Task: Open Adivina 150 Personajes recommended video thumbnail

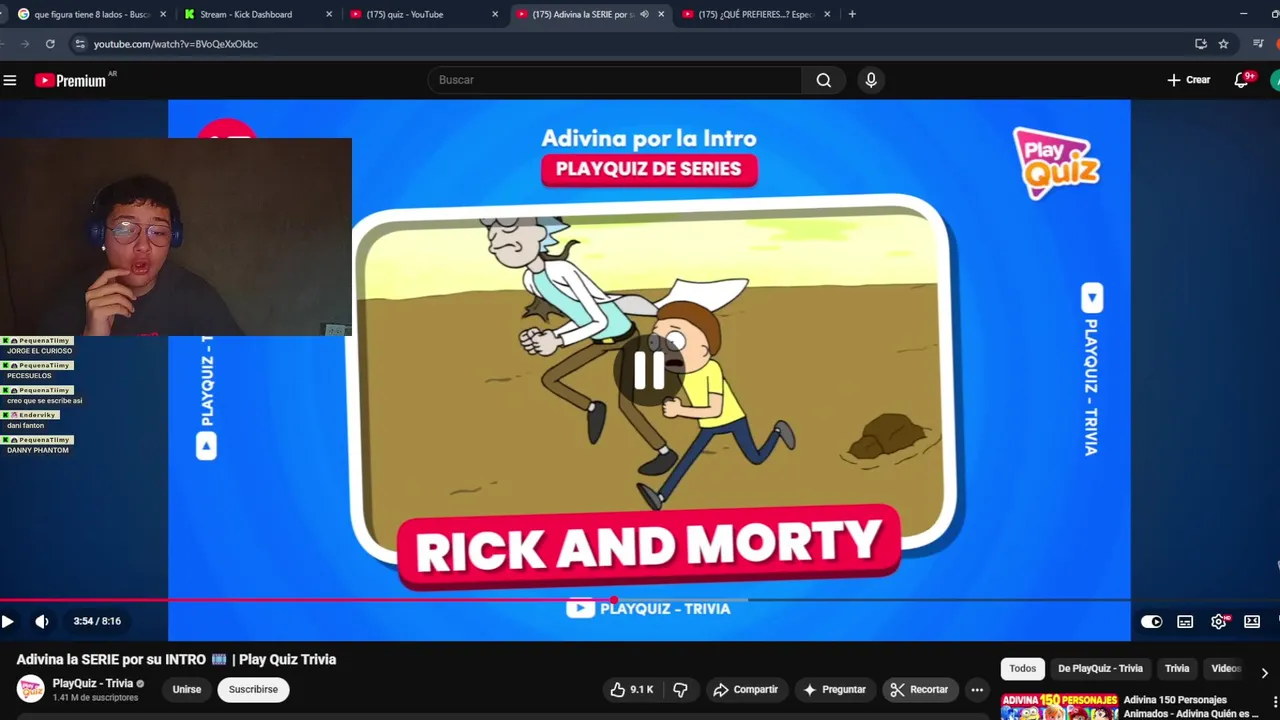Action: (x=1059, y=706)
